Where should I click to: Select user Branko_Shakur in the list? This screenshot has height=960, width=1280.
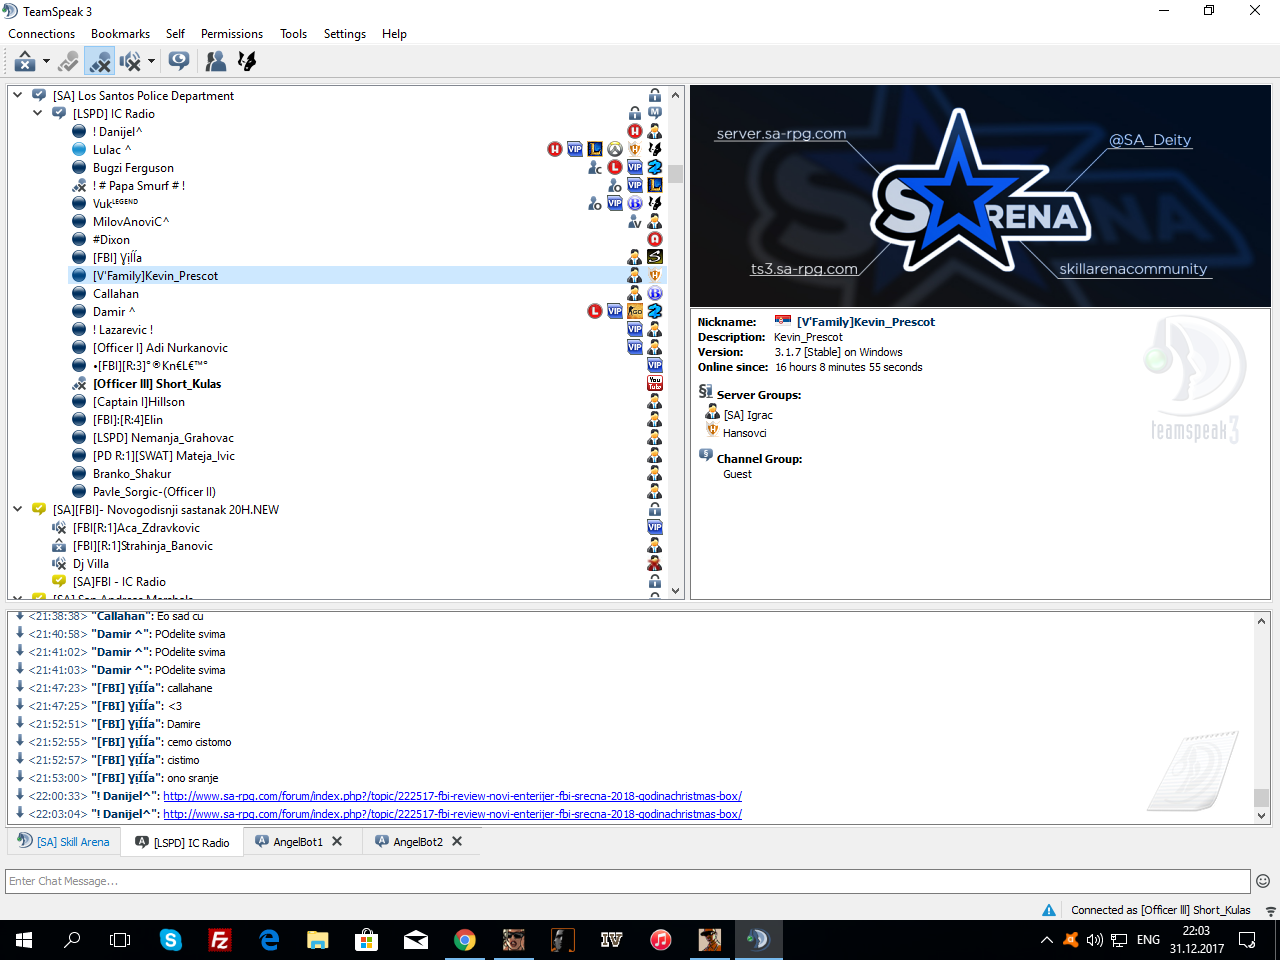pos(132,474)
